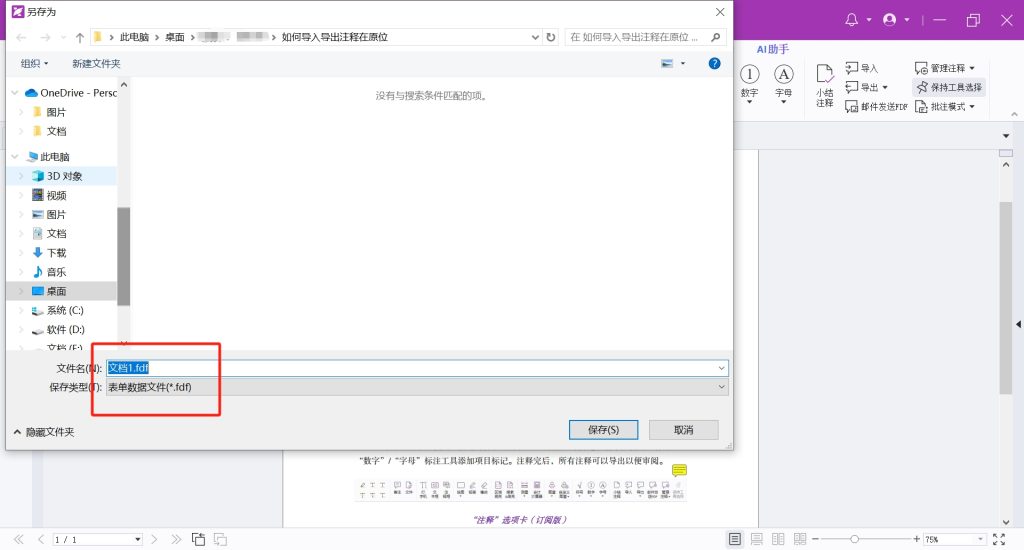Image resolution: width=1024 pixels, height=550 pixels.
Task: Select two-page facing view icon
Action: click(778, 539)
